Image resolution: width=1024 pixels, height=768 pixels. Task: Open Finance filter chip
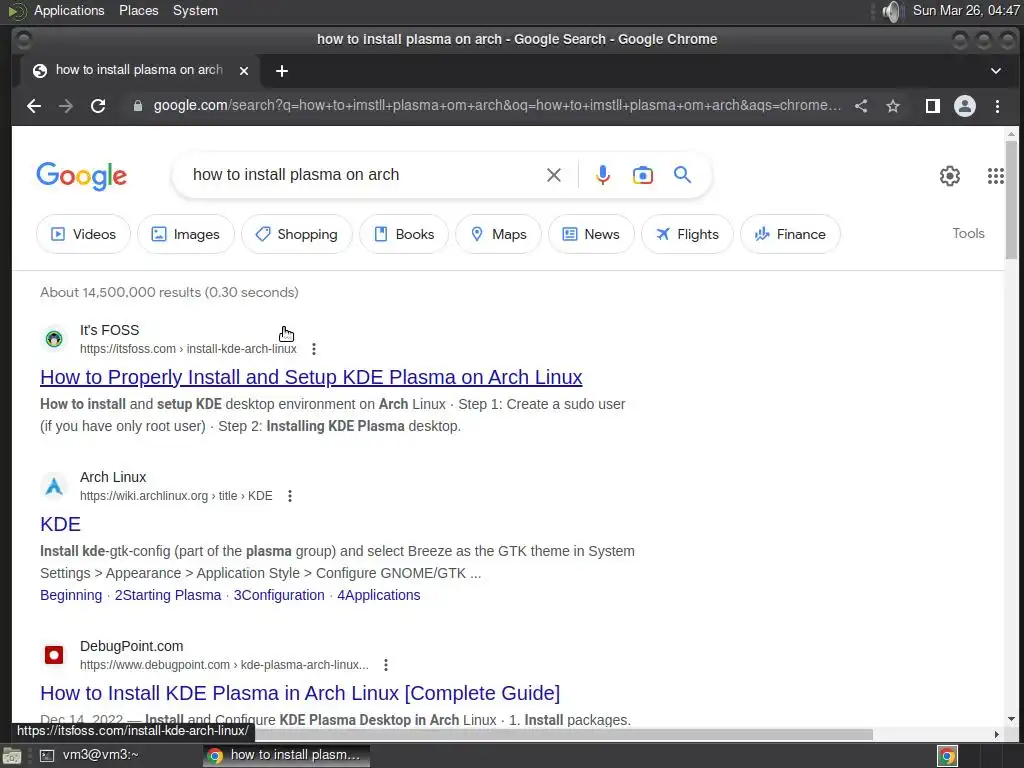[x=790, y=234]
